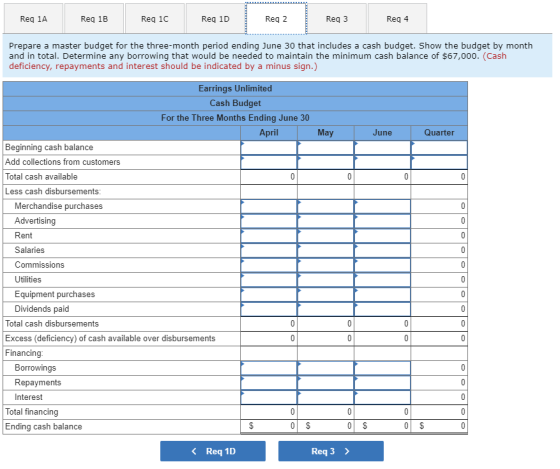Click May Repayments field
560x469 pixels.
pos(326,383)
